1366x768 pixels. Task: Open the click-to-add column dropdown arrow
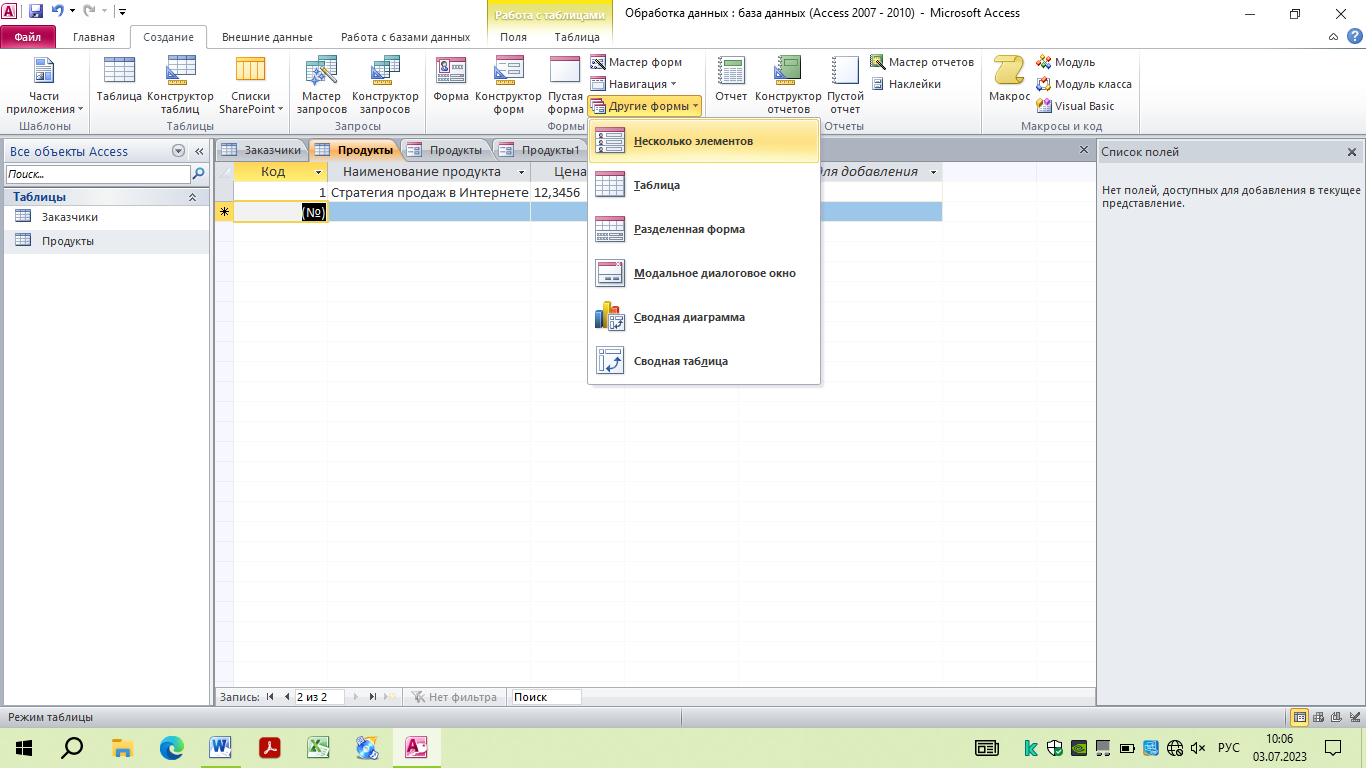(x=933, y=172)
